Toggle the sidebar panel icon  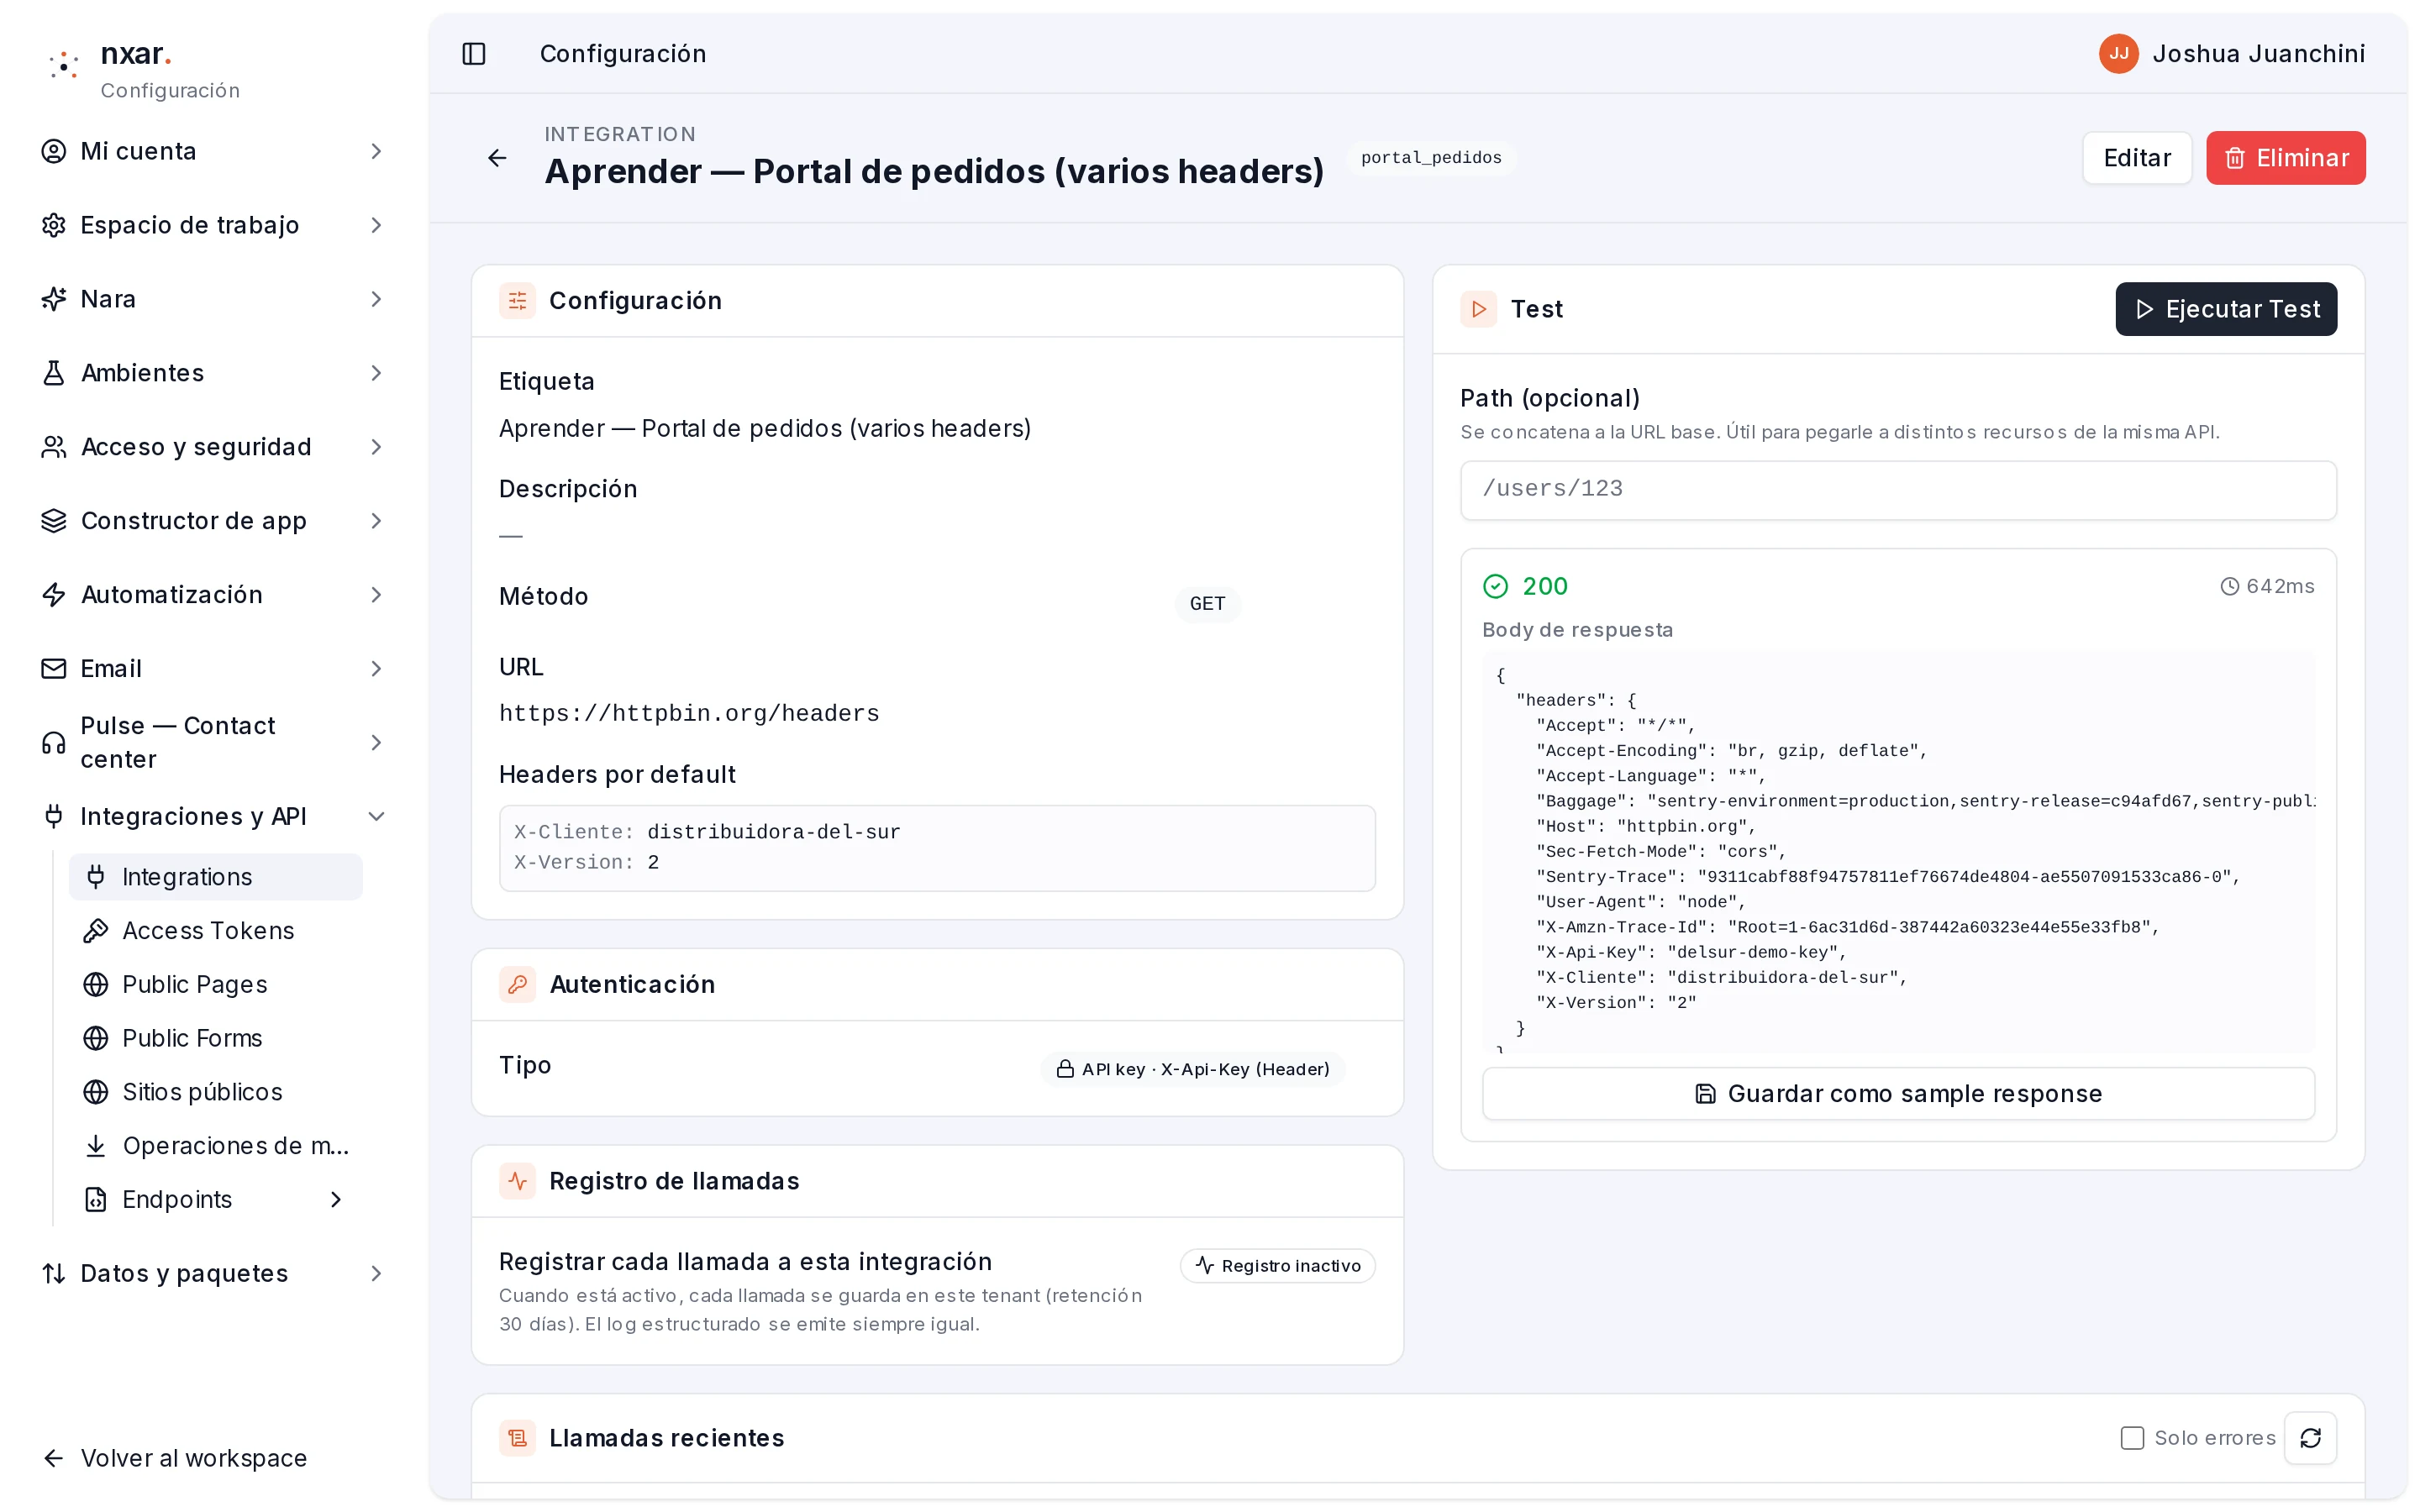click(474, 54)
